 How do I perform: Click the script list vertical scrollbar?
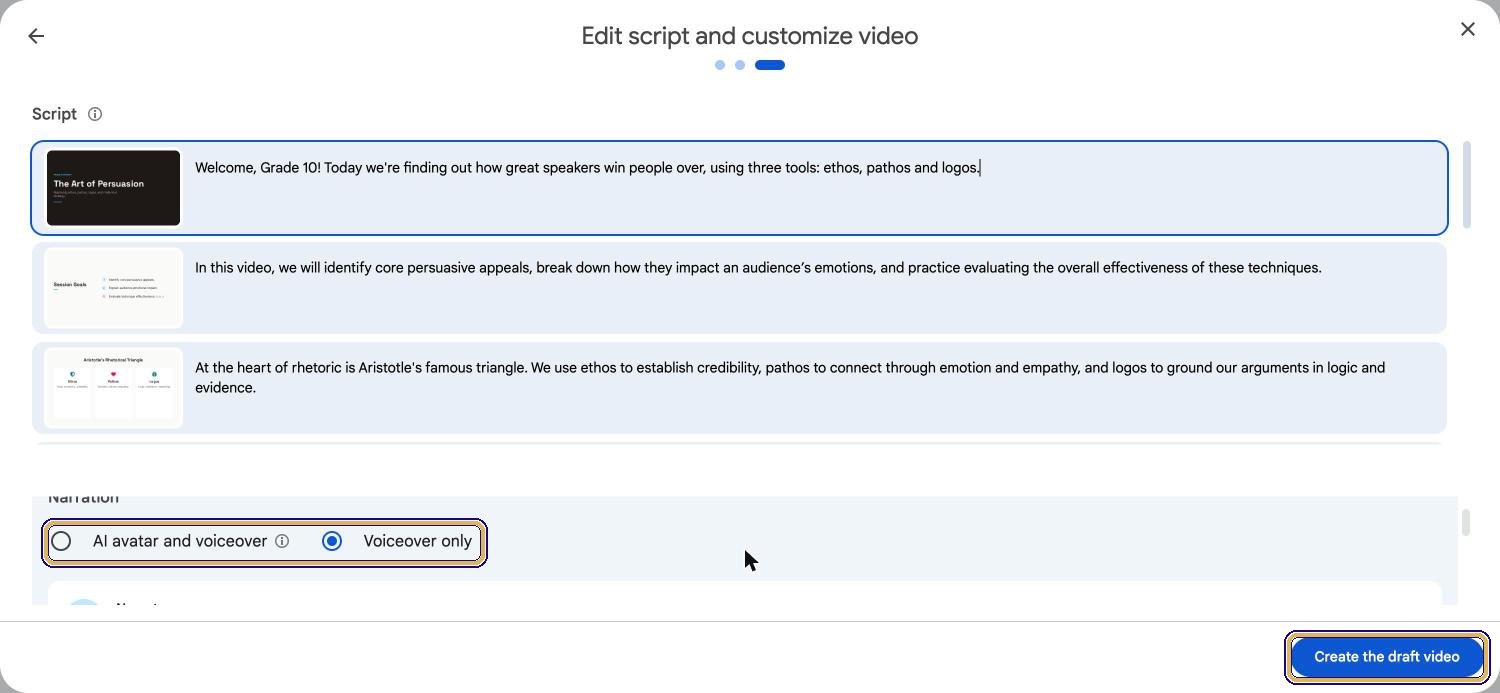tap(1467, 185)
